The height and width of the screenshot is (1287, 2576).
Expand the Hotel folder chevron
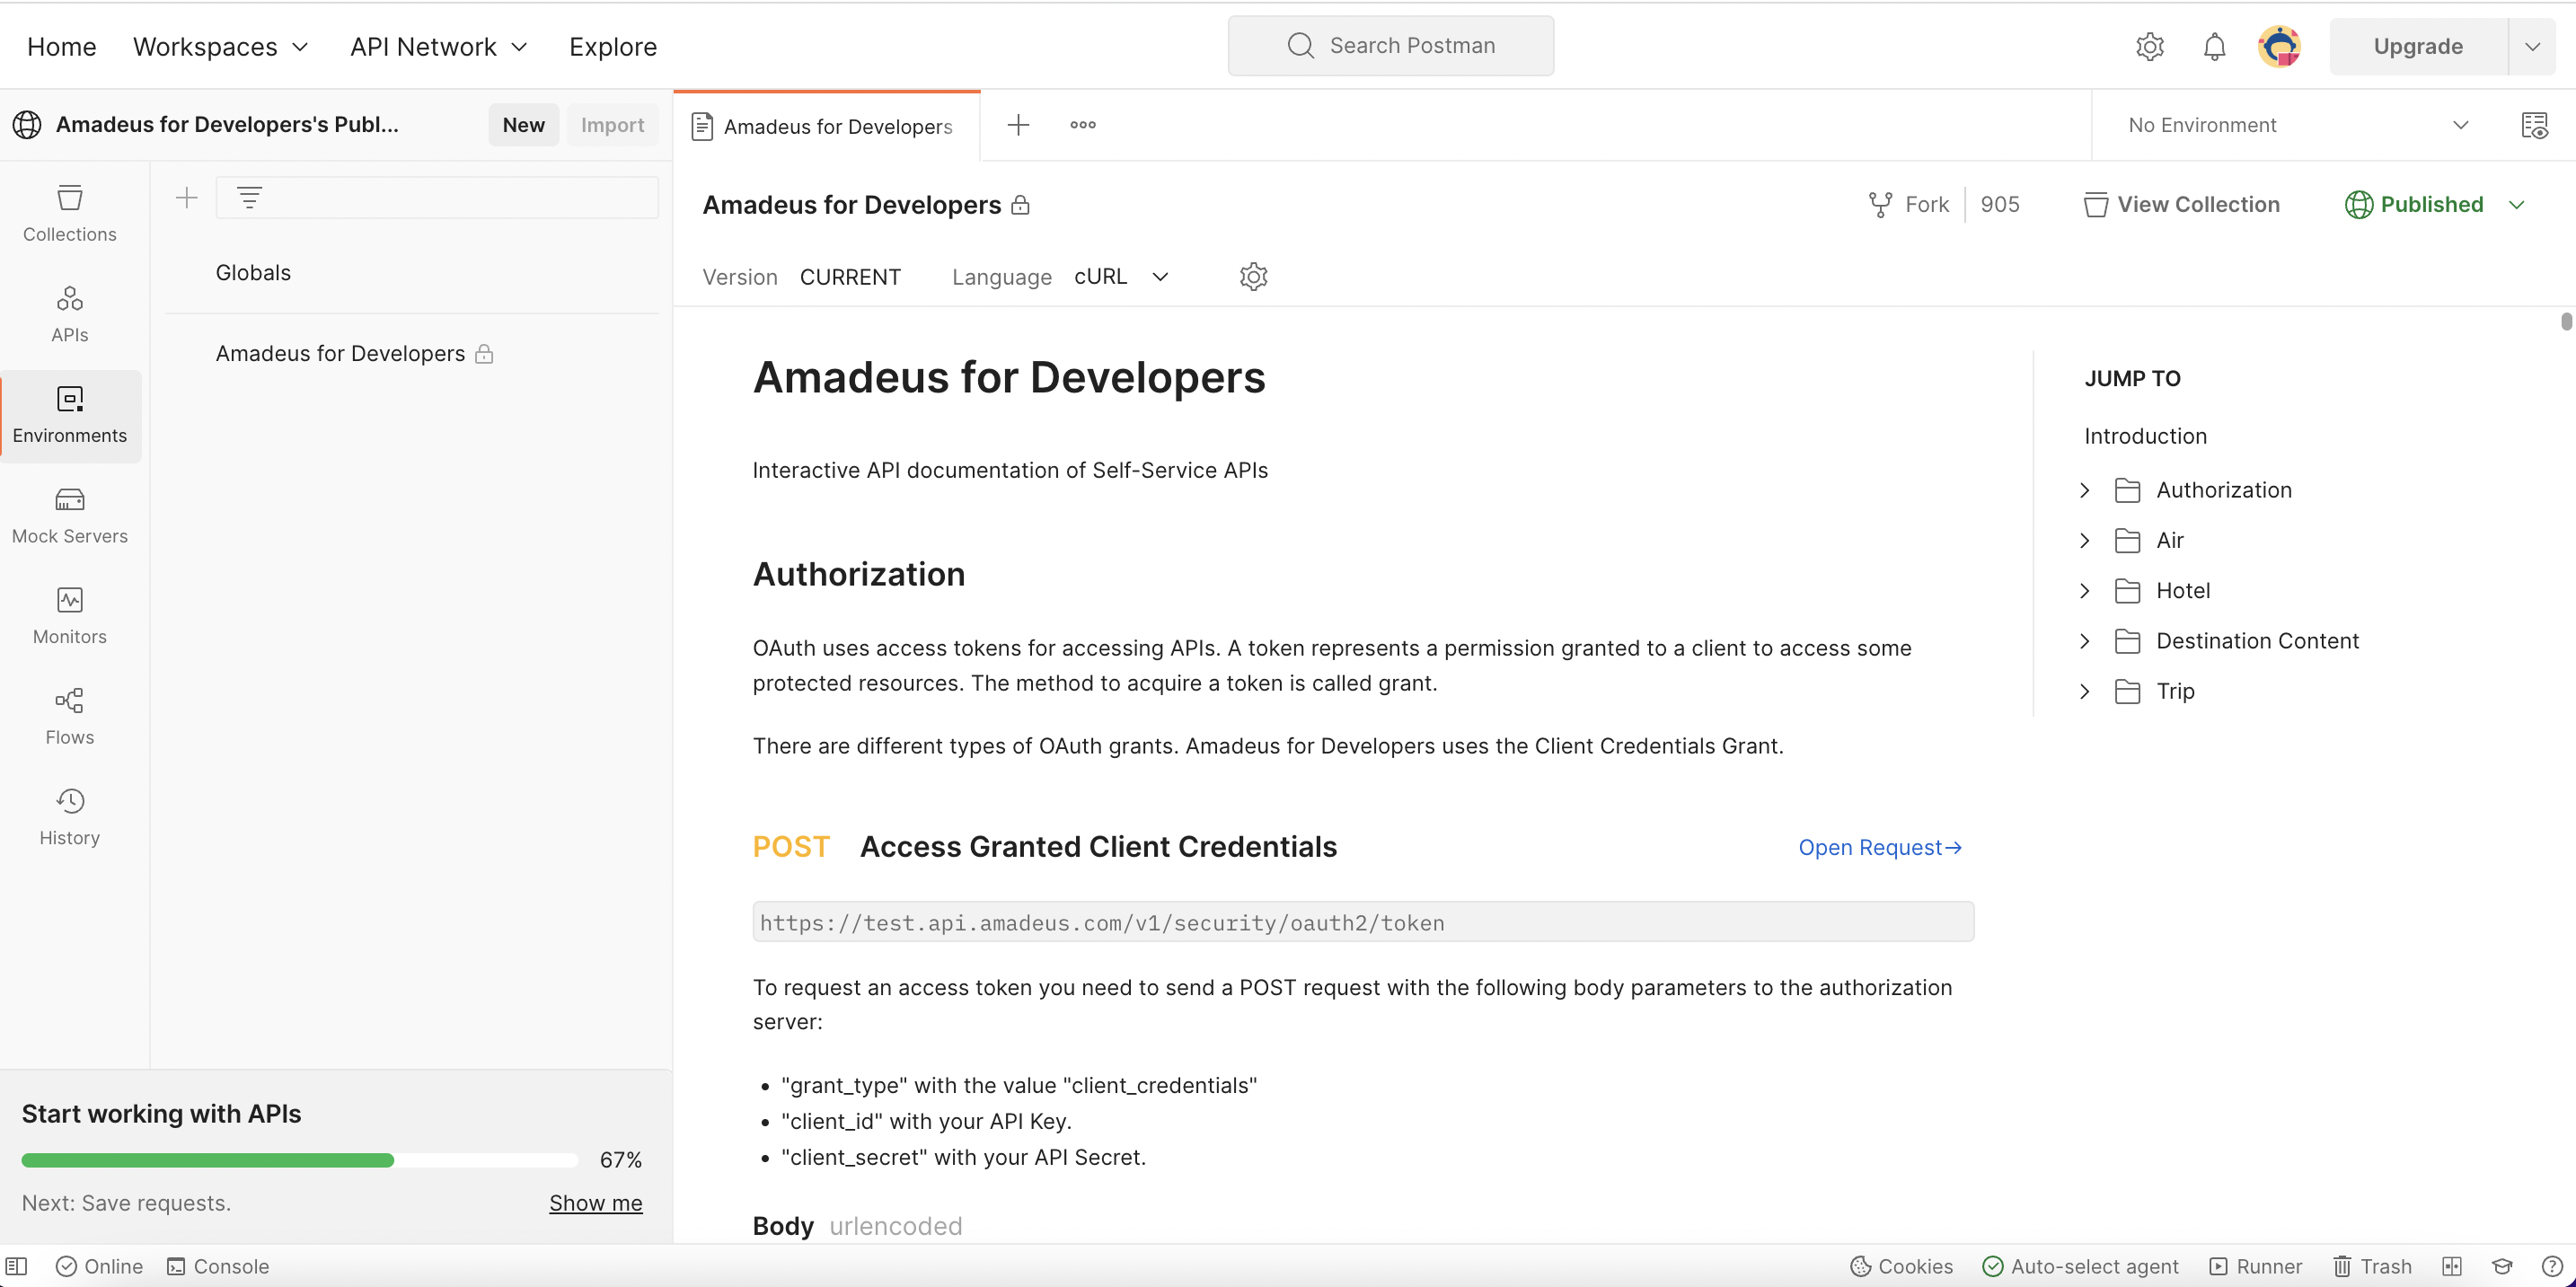[2084, 591]
